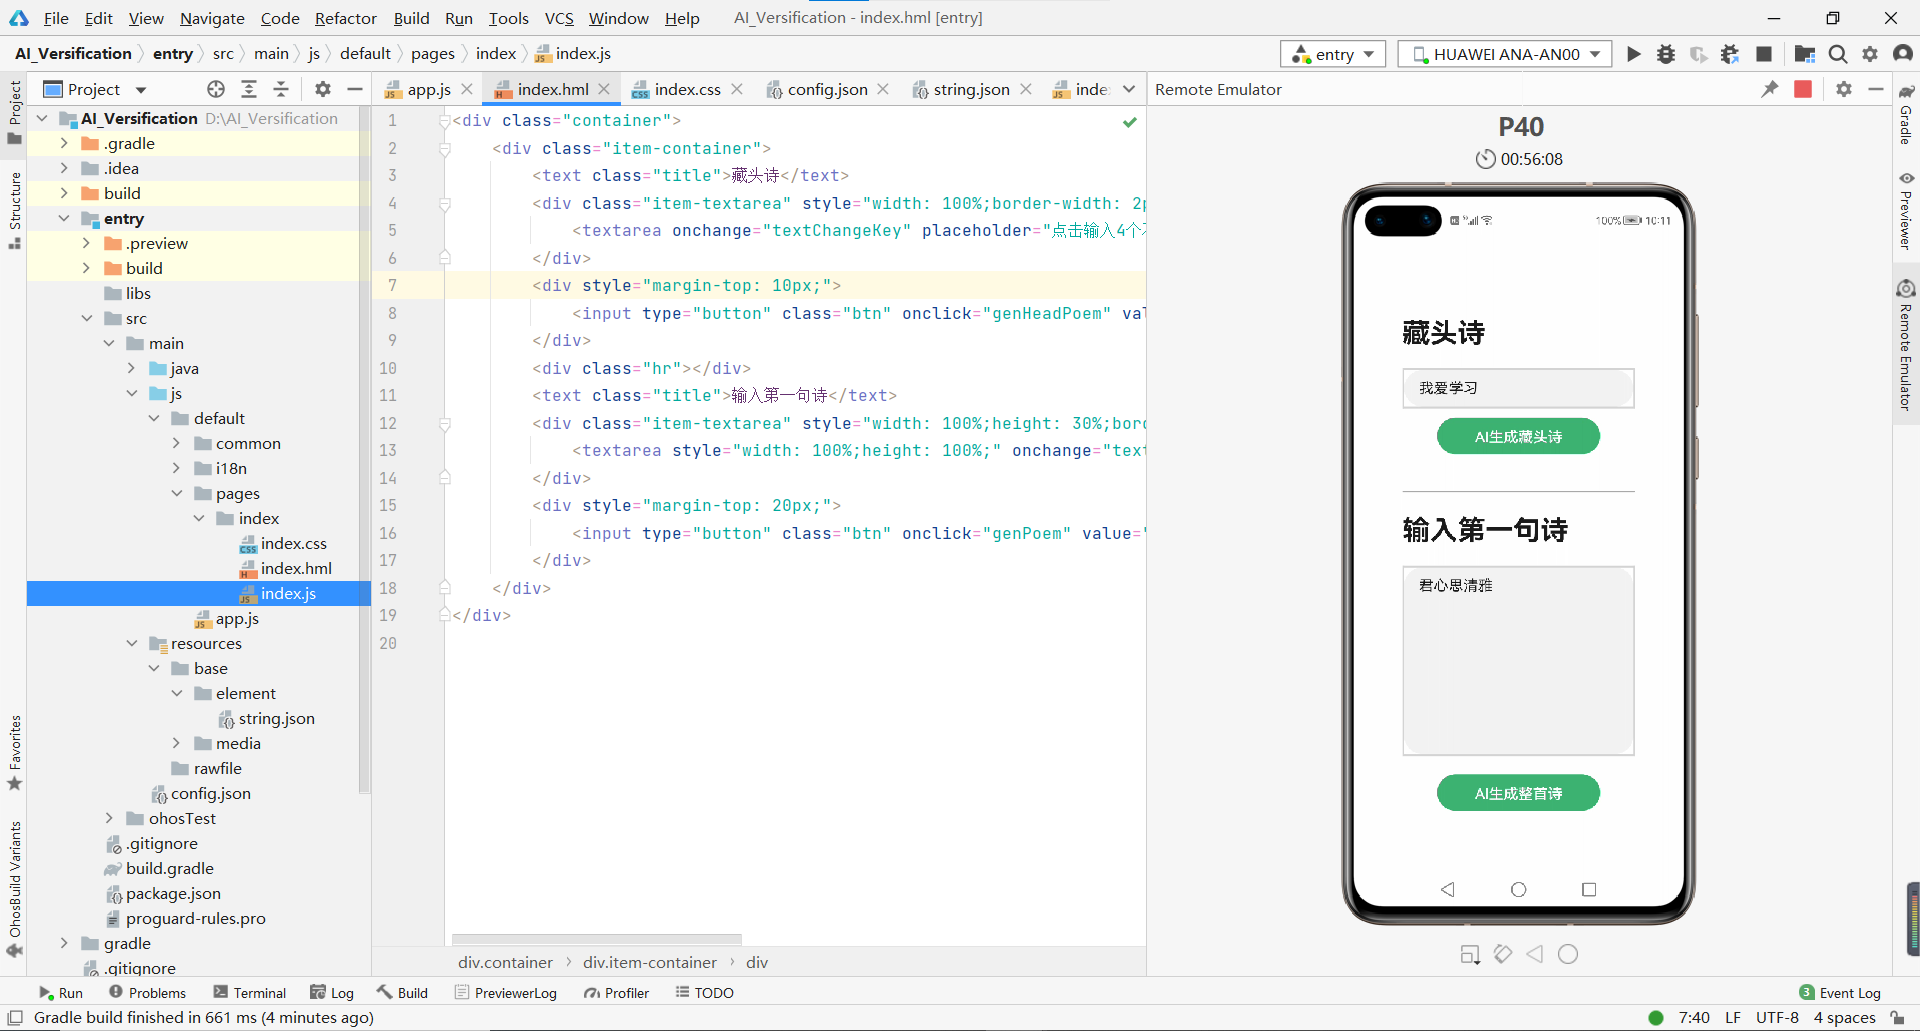The image size is (1920, 1031).
Task: Toggle the Remote Emulator side tab
Action: click(1906, 345)
